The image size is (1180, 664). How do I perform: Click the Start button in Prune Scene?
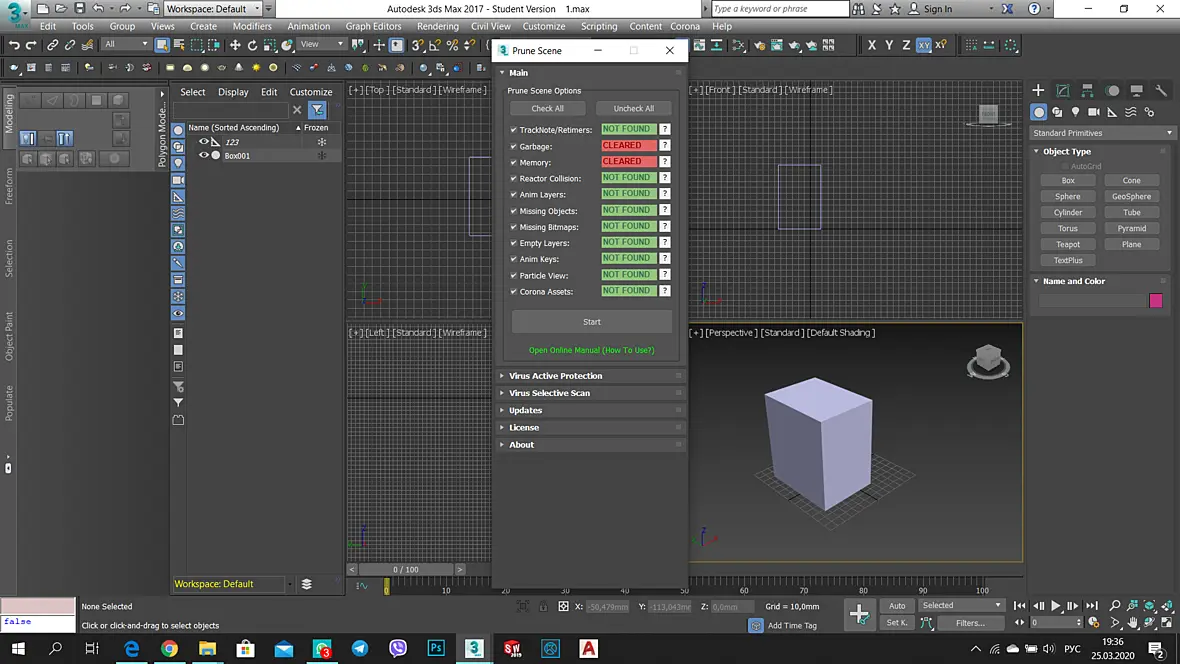tap(592, 321)
